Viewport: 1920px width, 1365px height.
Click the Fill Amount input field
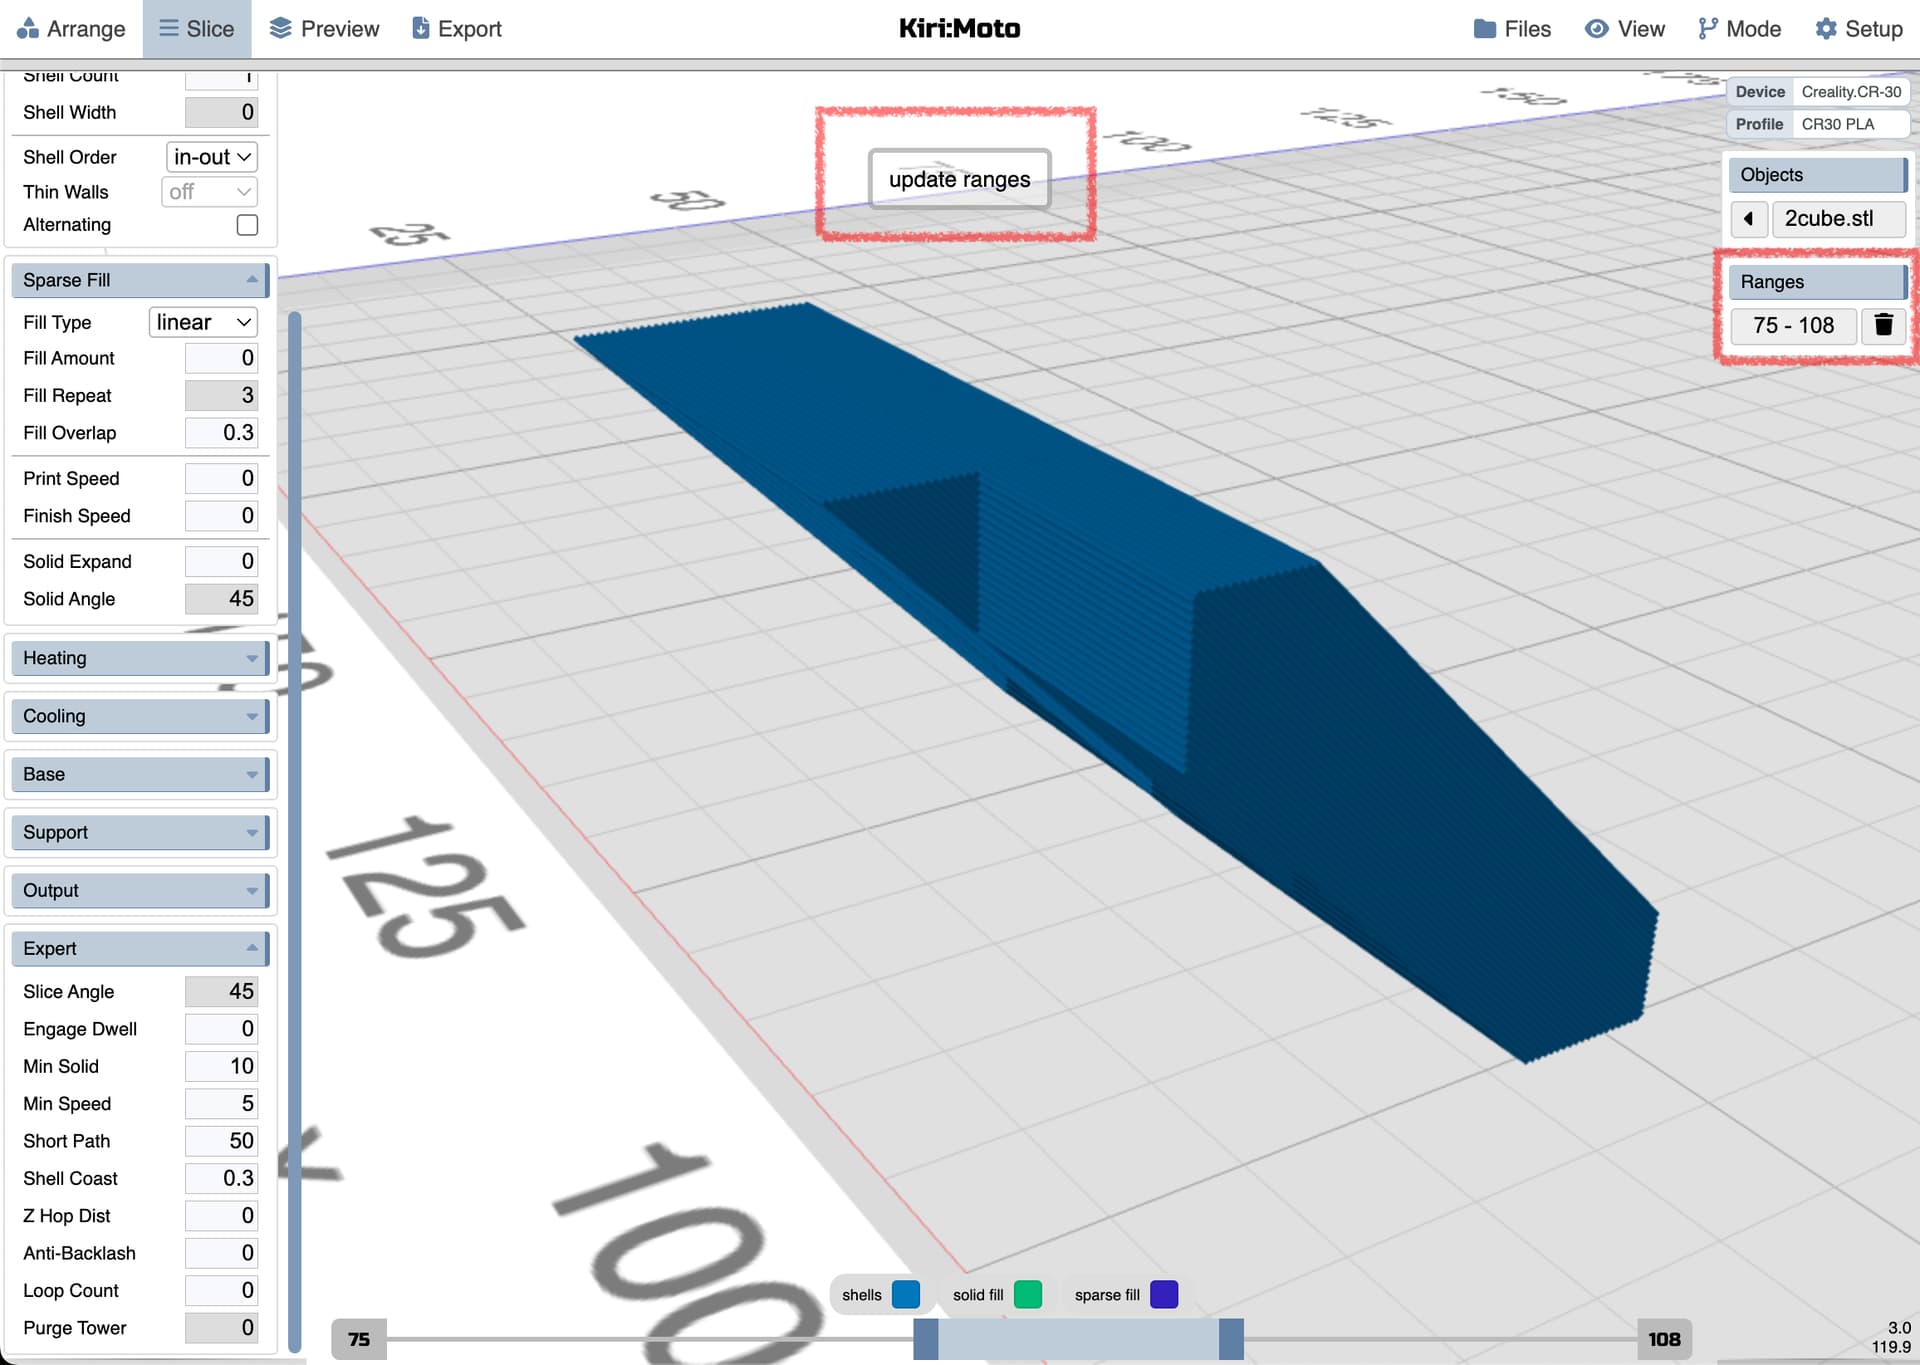[x=221, y=358]
